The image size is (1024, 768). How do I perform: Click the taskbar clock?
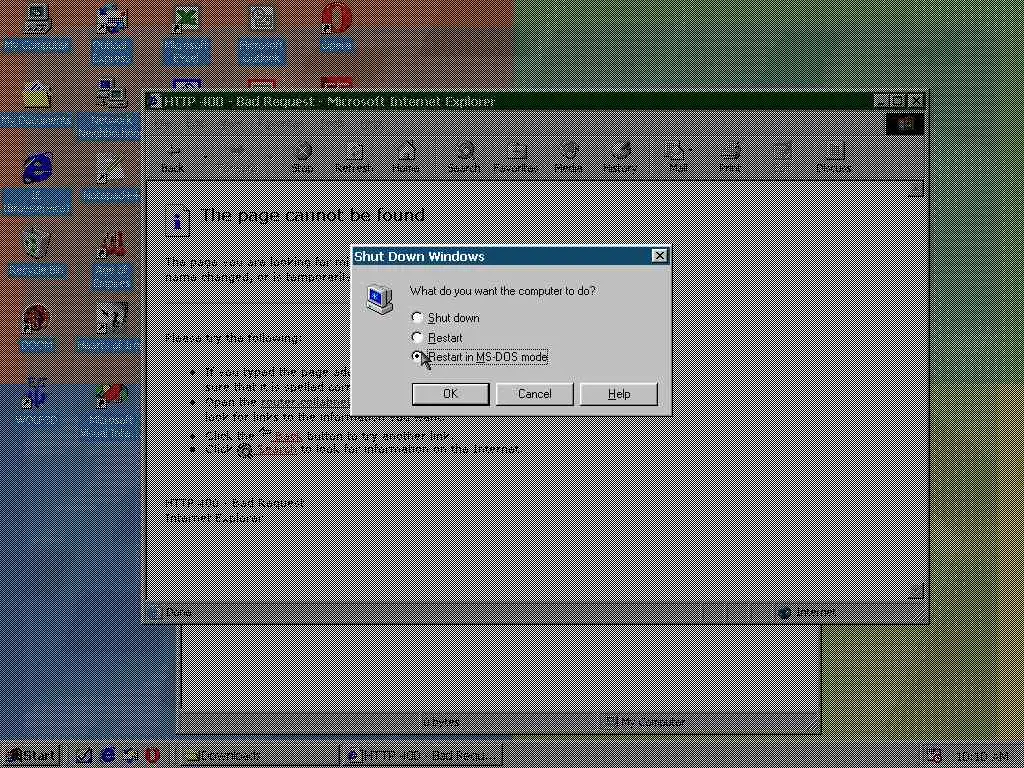[x=983, y=756]
